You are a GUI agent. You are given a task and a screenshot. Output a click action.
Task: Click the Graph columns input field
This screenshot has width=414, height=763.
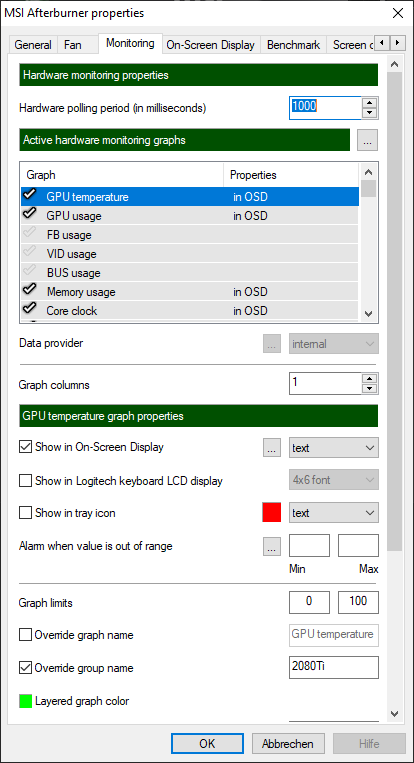point(326,383)
